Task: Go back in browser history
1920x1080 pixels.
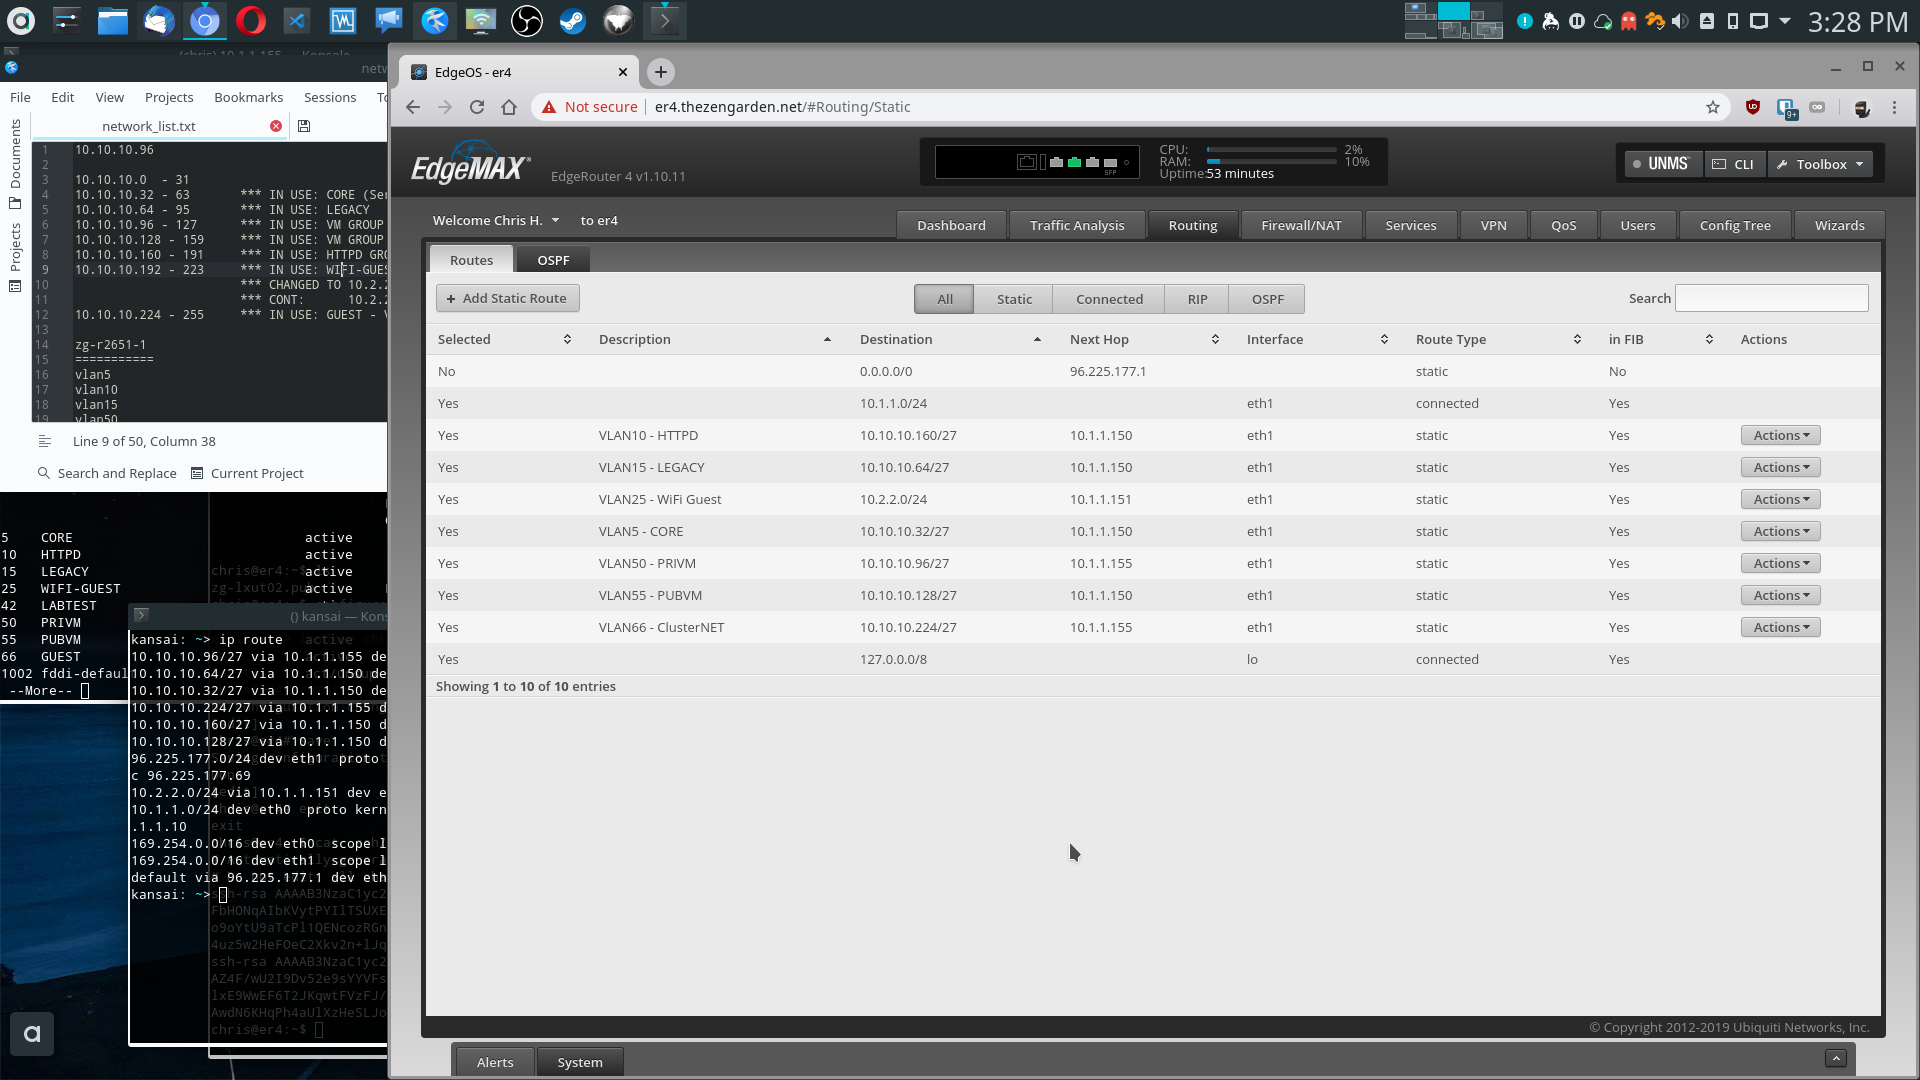Action: click(413, 107)
